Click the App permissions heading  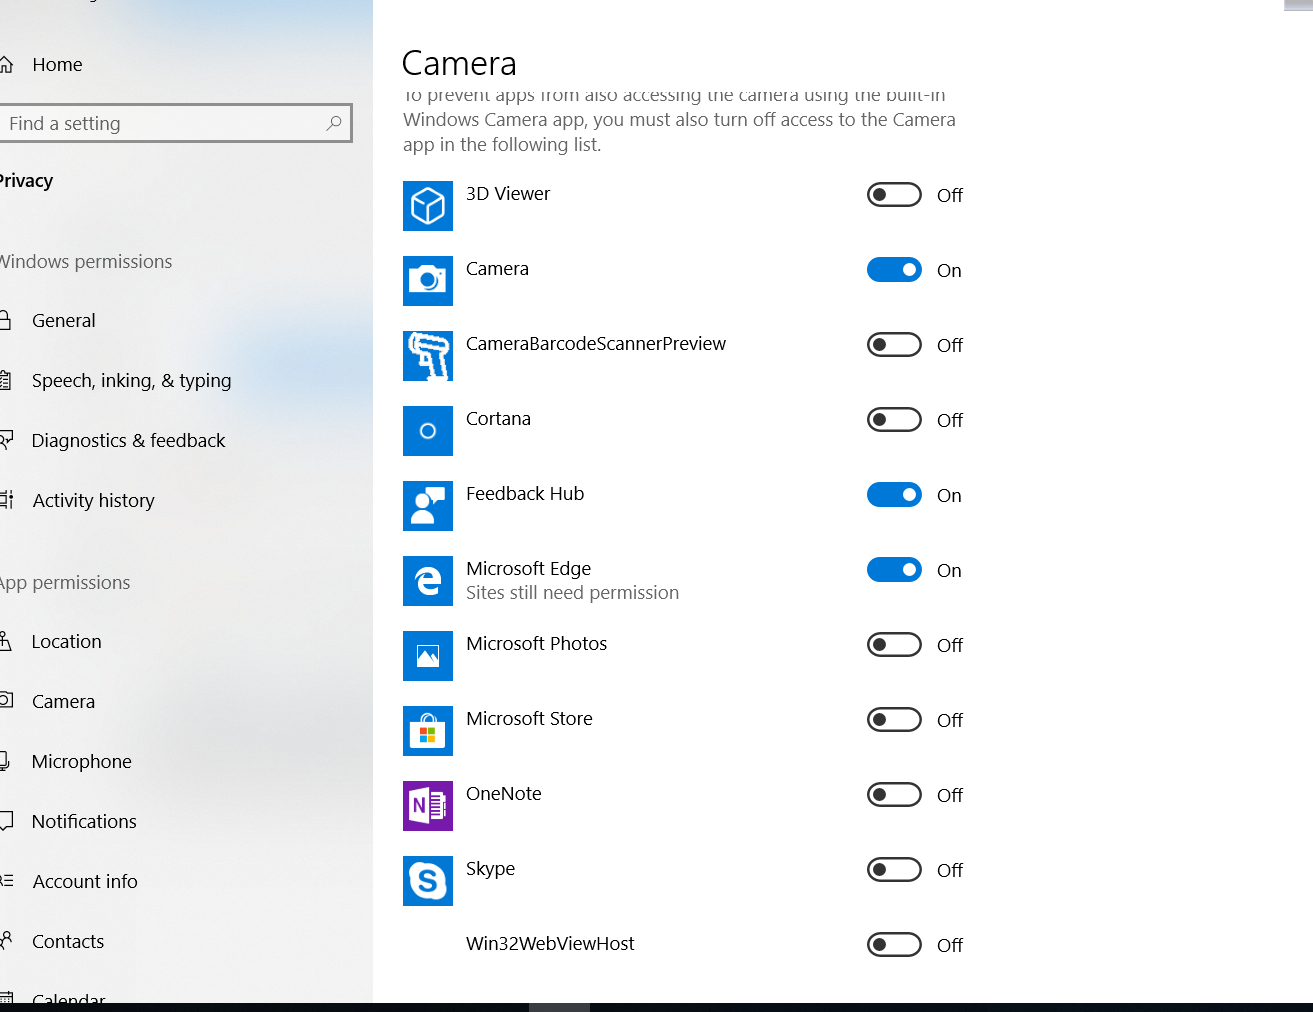[65, 583]
